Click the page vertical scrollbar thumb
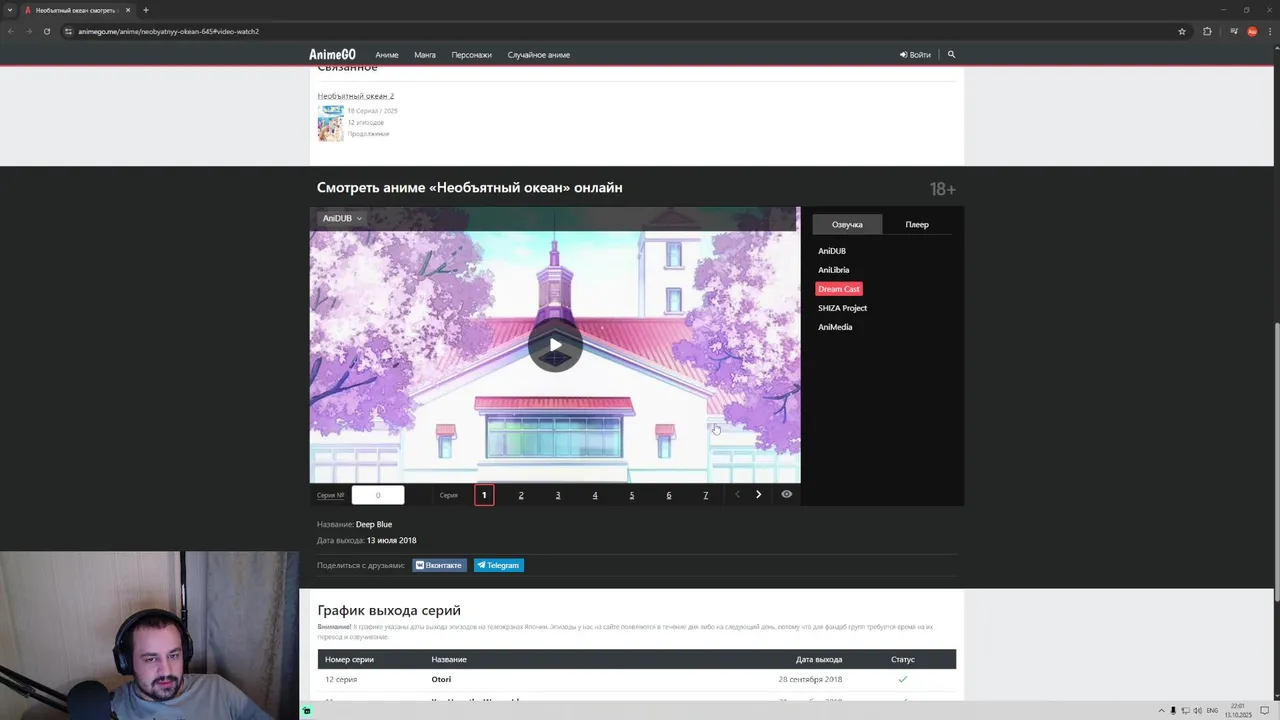Image resolution: width=1280 pixels, height=720 pixels. pos(1276,460)
